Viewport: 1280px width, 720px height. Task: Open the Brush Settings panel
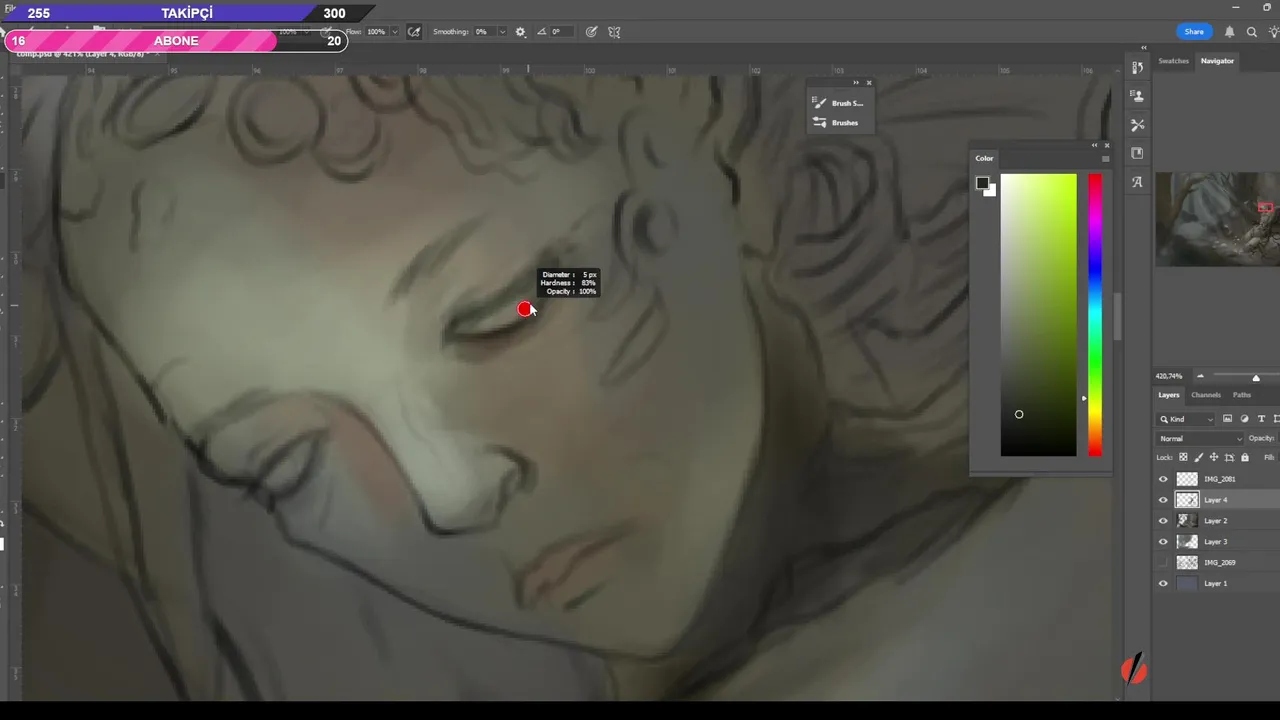838,103
